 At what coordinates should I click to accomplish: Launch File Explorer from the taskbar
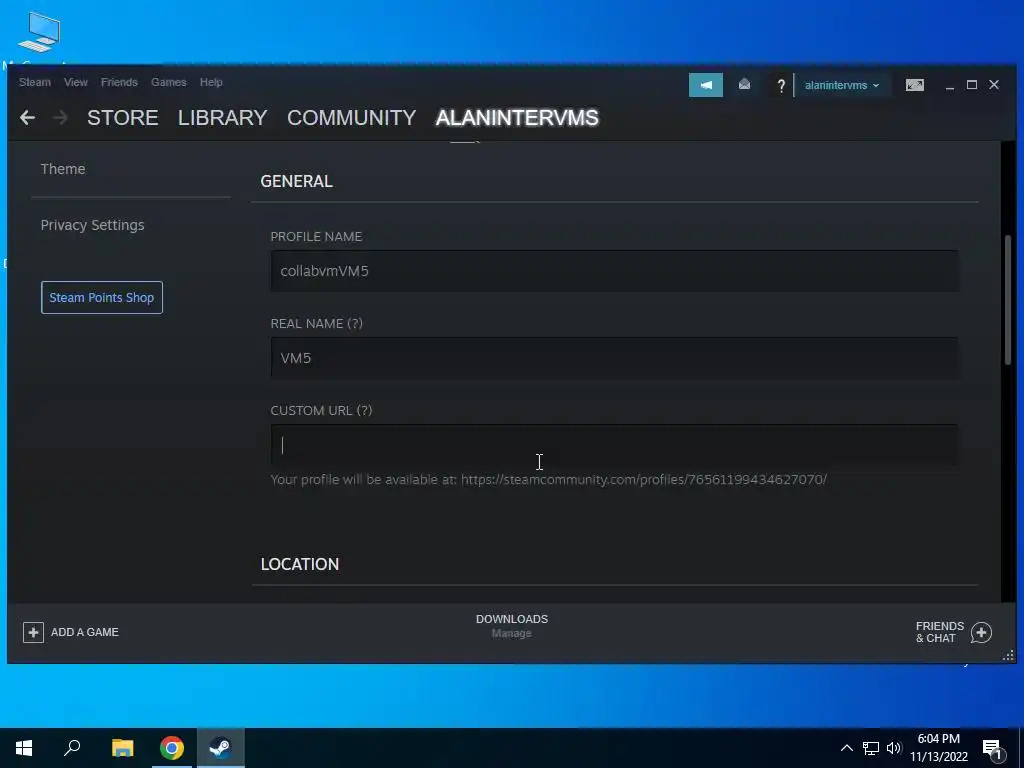122,748
